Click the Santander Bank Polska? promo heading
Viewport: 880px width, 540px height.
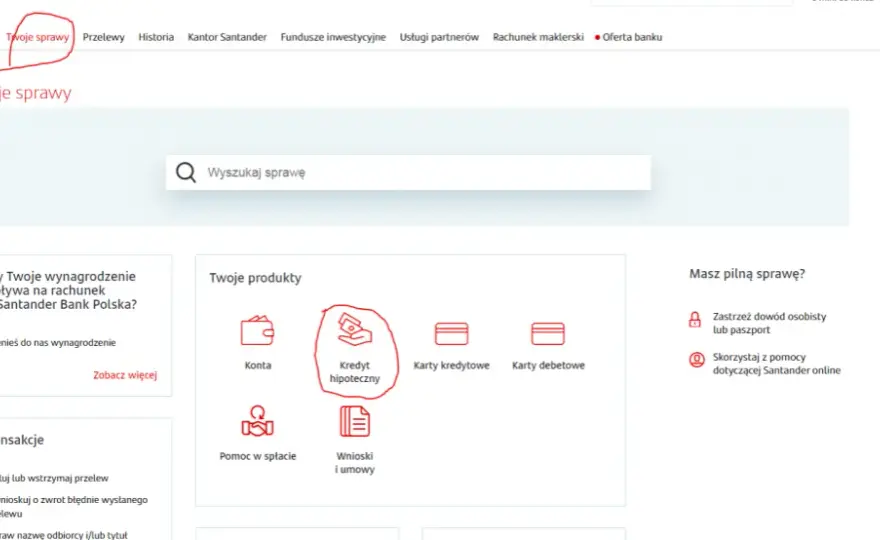(67, 304)
